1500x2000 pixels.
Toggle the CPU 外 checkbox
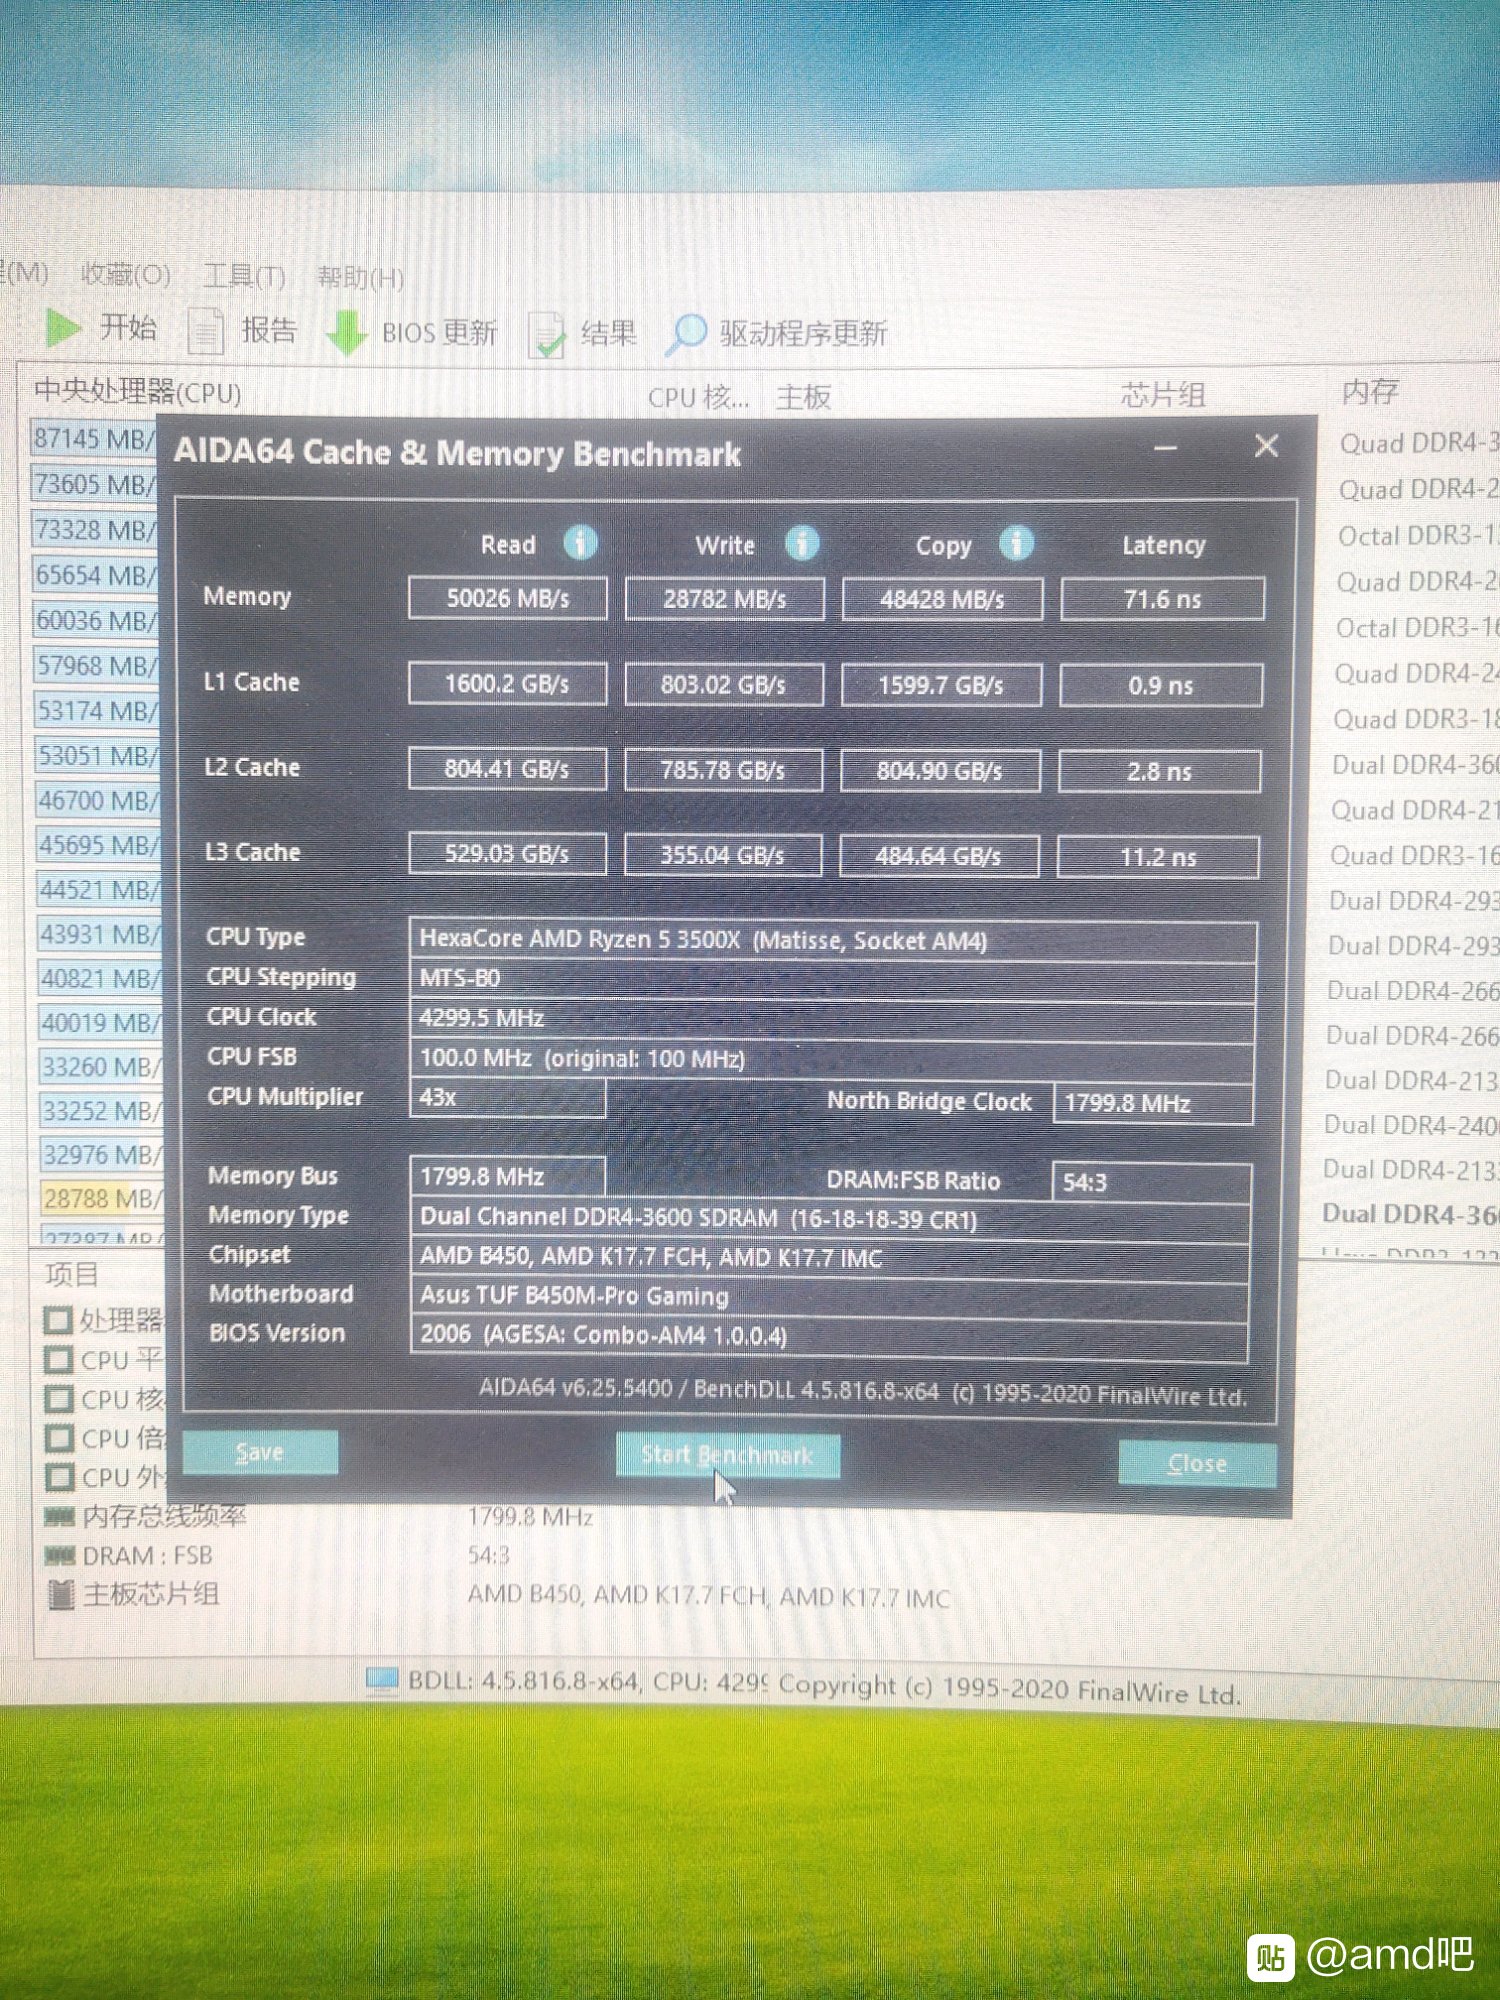click(x=60, y=1477)
